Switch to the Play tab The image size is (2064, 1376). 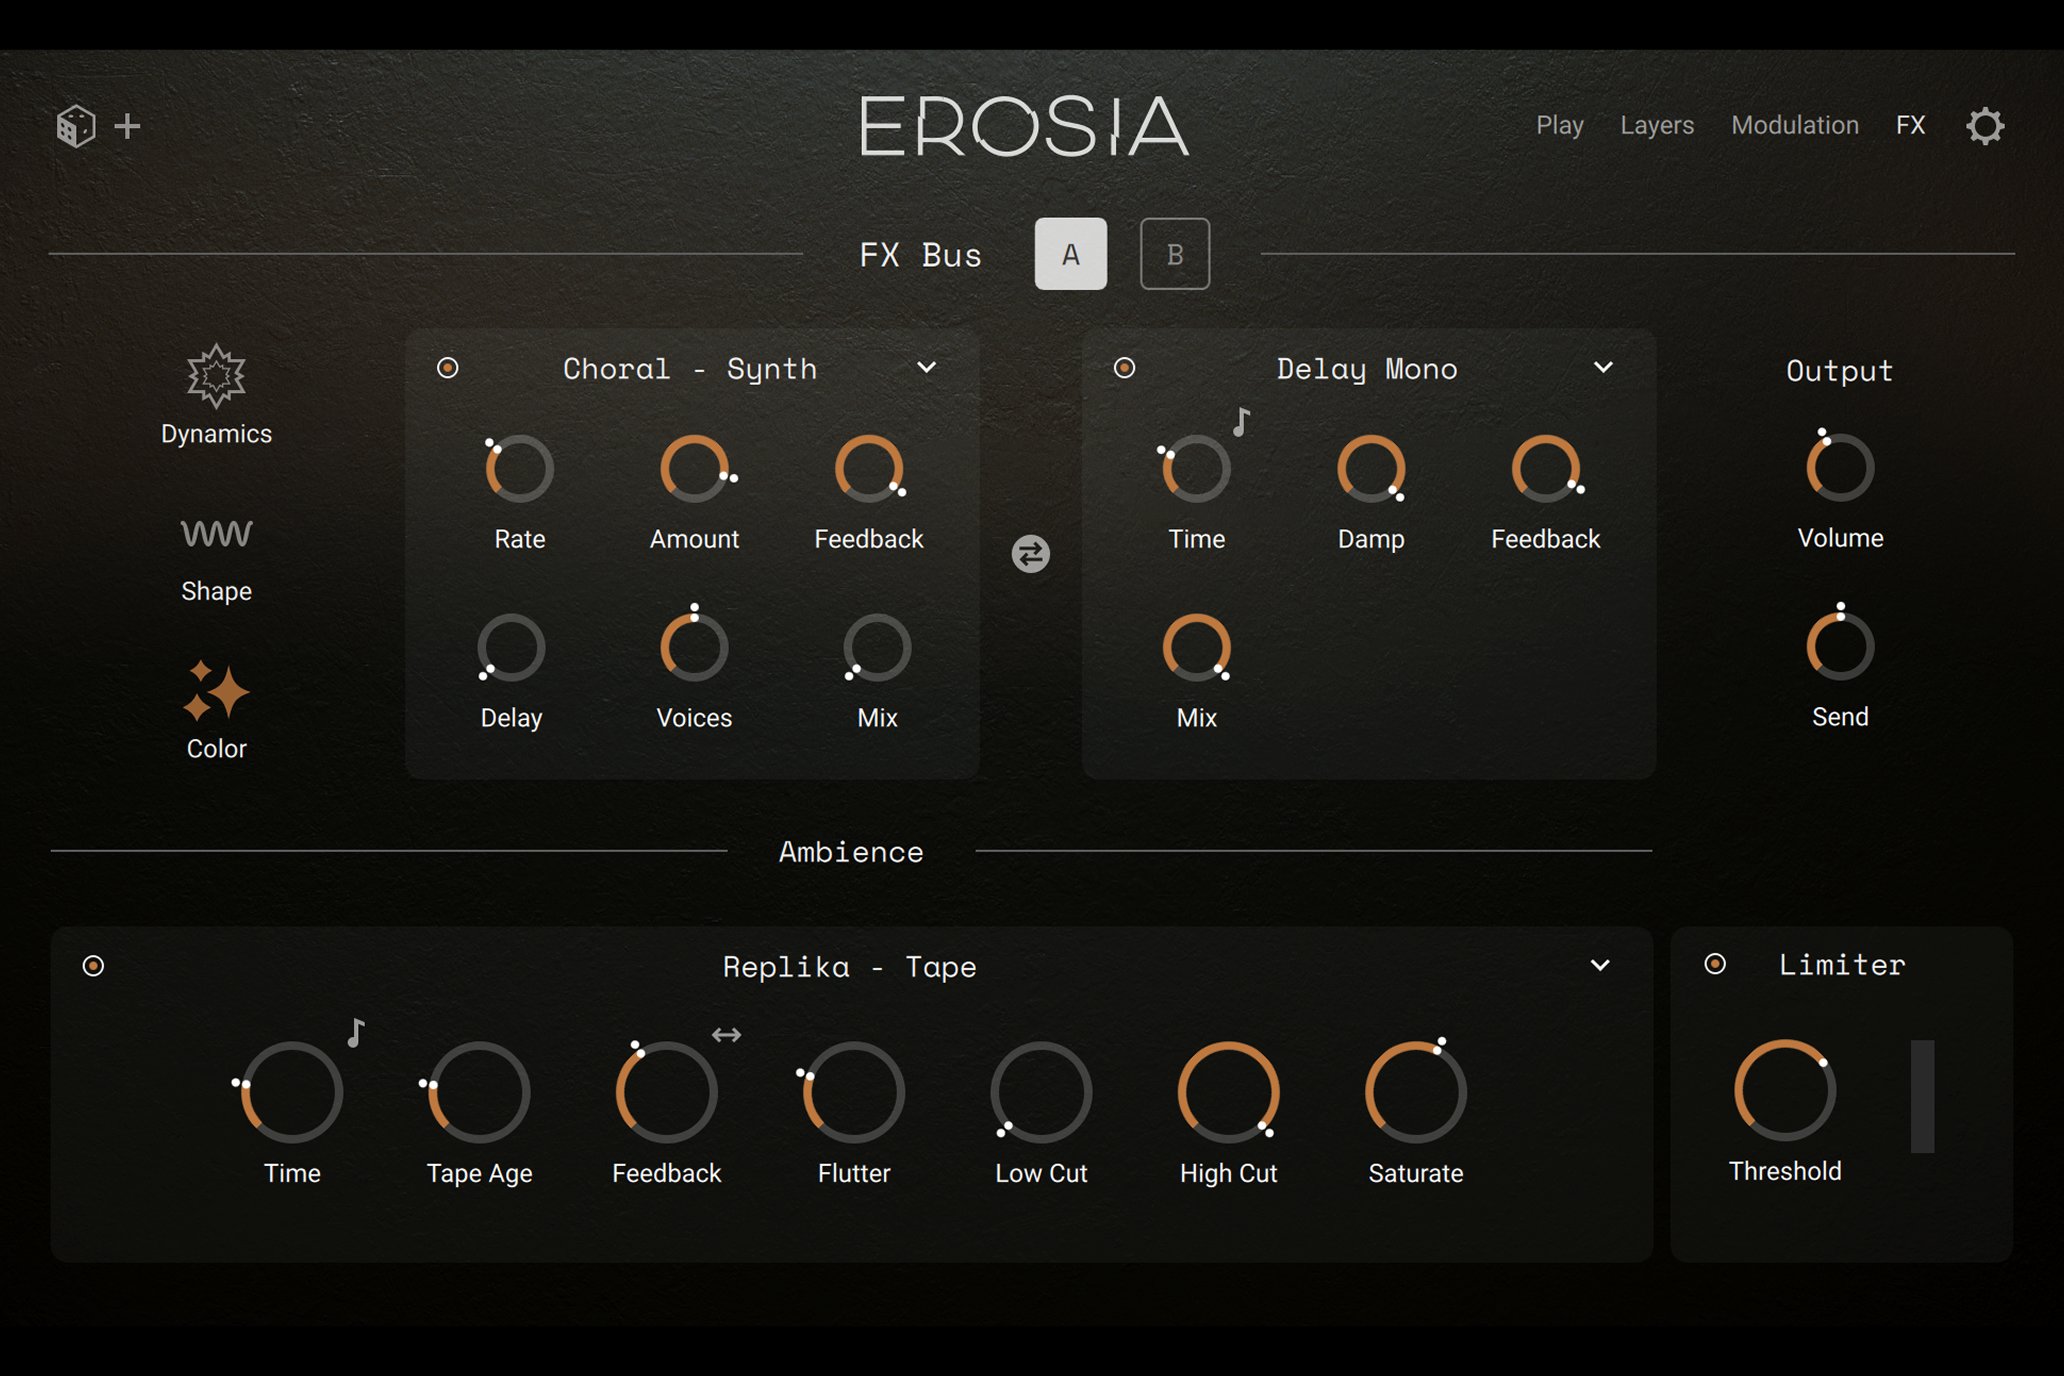pos(1559,126)
